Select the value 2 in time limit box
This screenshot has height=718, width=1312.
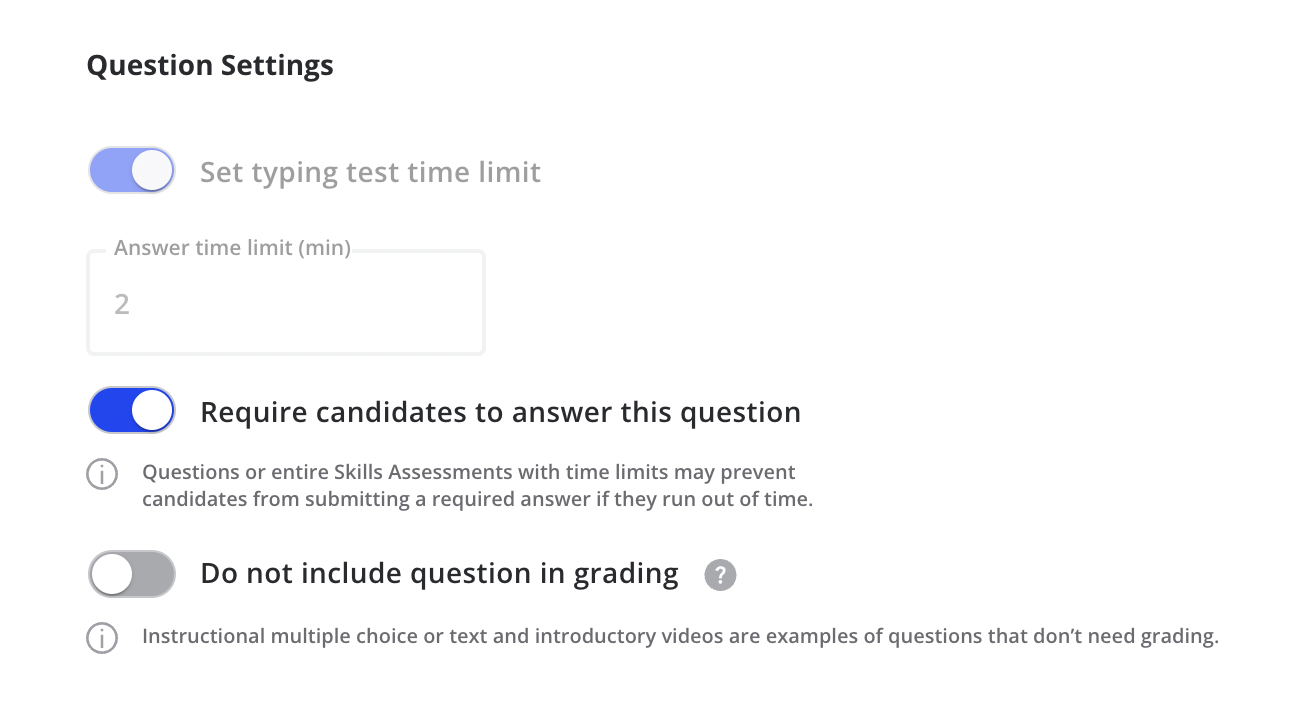[122, 304]
